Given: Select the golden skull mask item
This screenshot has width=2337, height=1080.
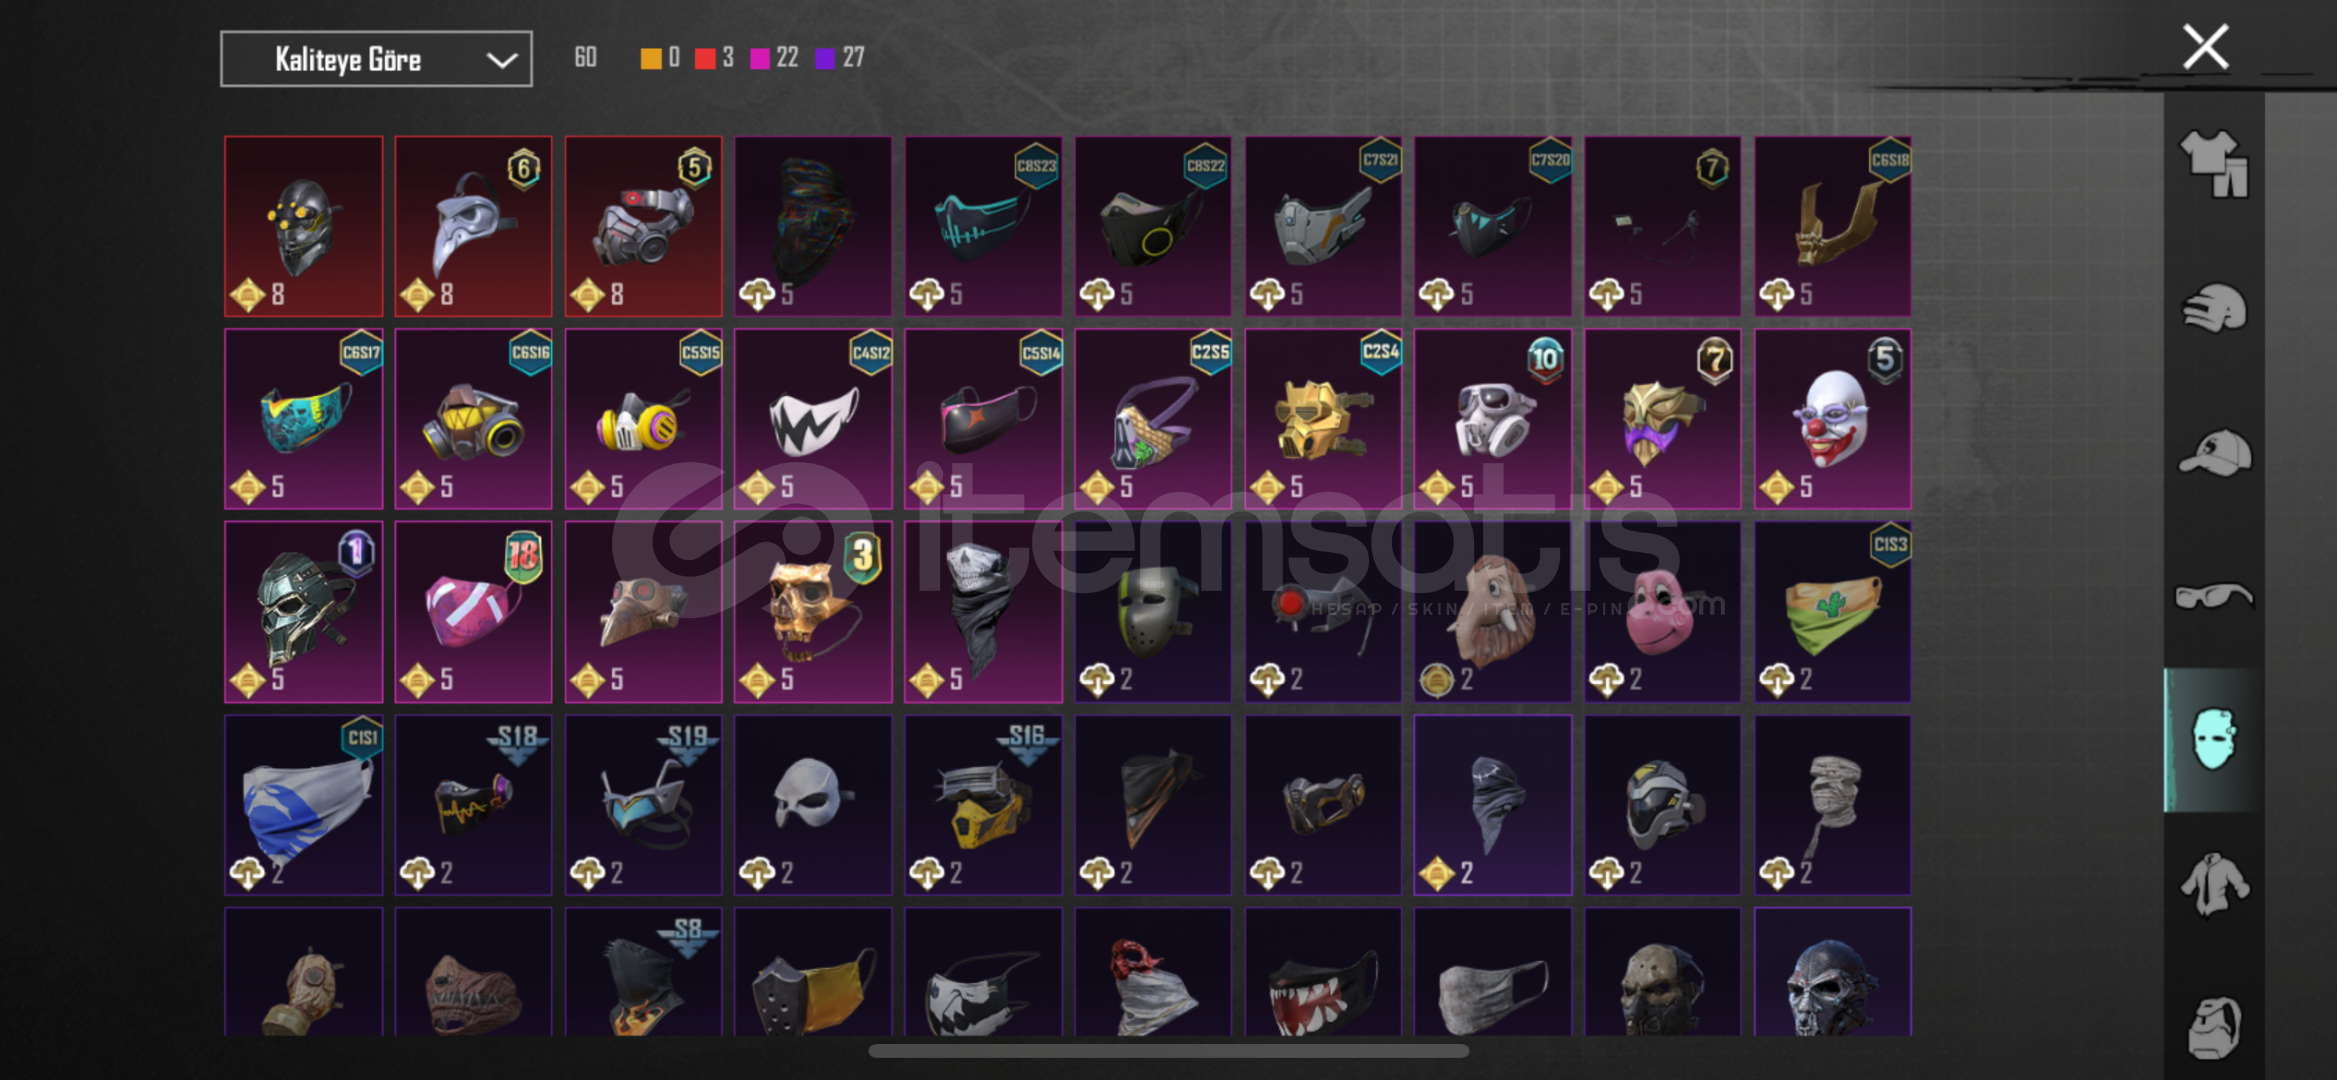Looking at the screenshot, I should pyautogui.click(x=813, y=612).
